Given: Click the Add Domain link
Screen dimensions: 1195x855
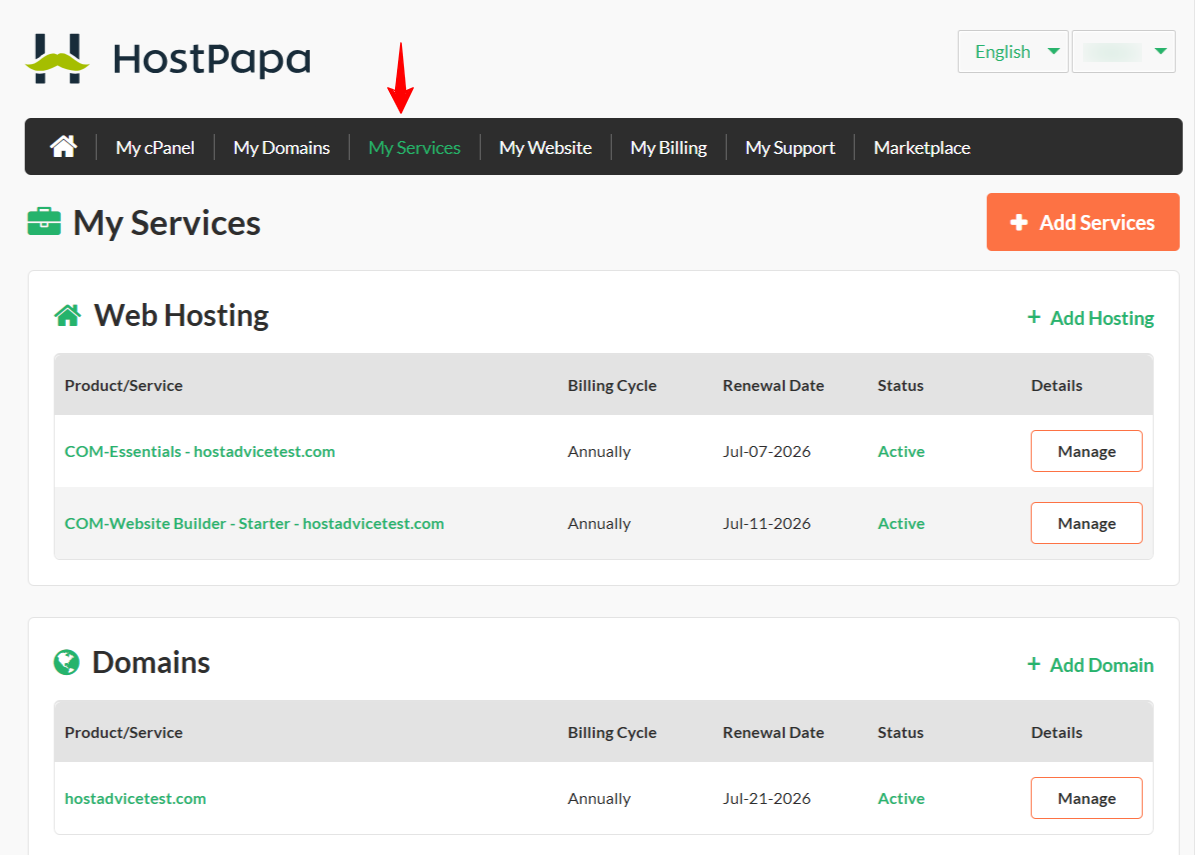Looking at the screenshot, I should (x=1091, y=665).
